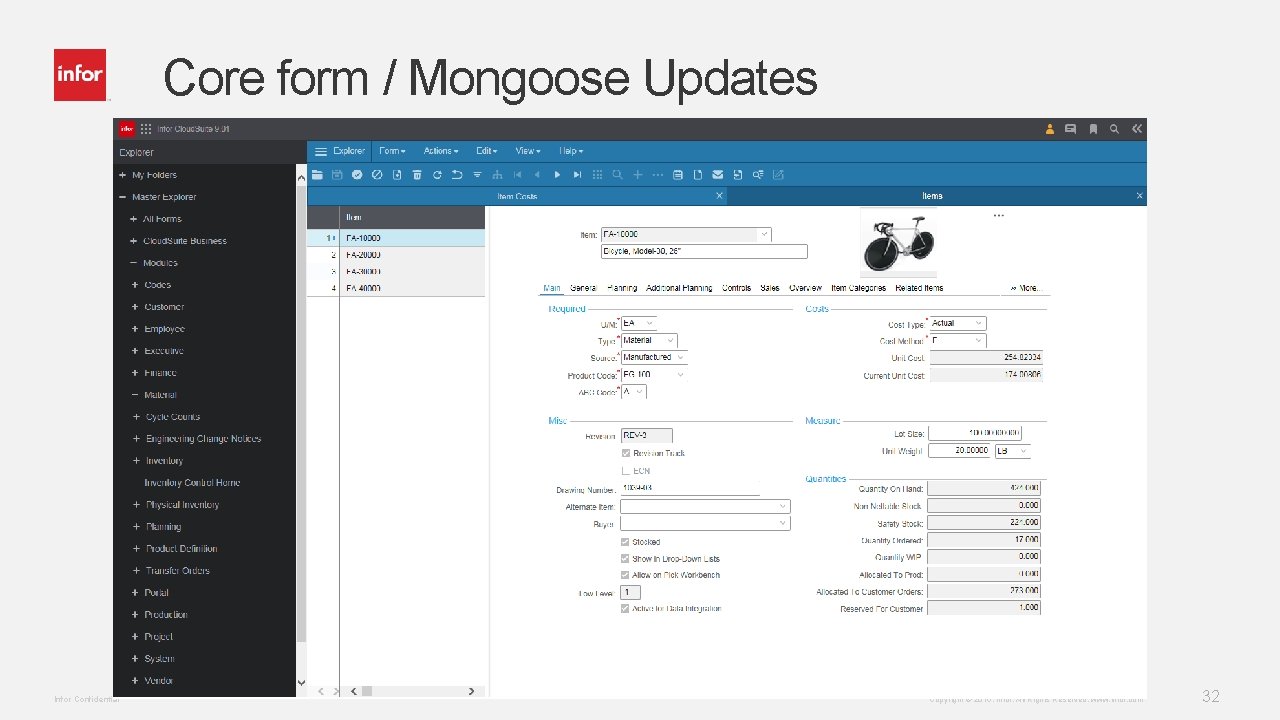Open the email/envelope icon in the toolbar
Image resolution: width=1280 pixels, height=720 pixels.
pos(717,174)
